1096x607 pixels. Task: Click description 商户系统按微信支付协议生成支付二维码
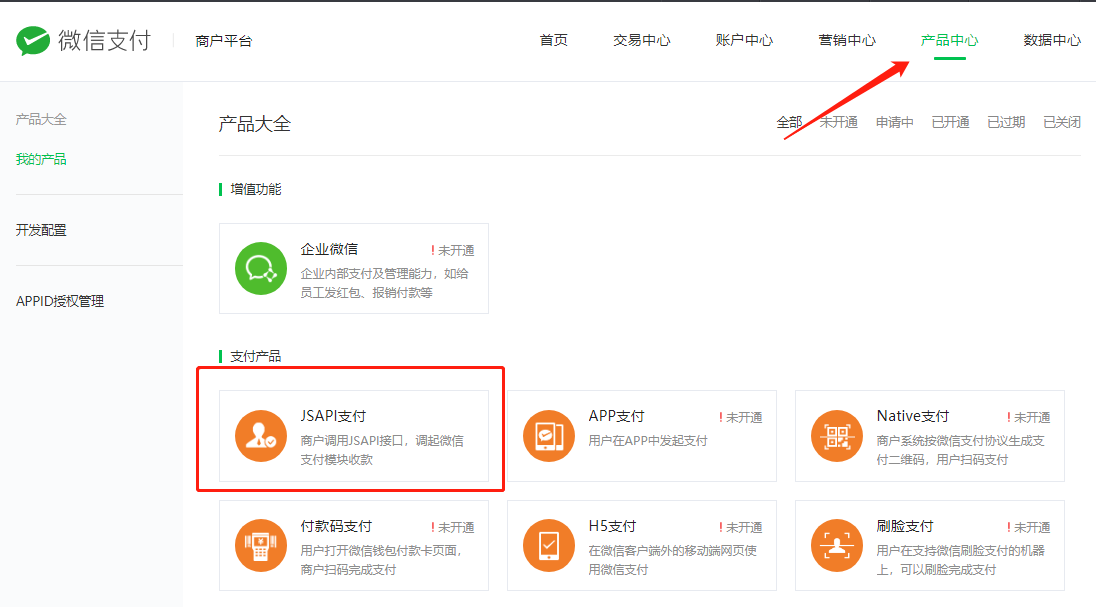coord(960,450)
